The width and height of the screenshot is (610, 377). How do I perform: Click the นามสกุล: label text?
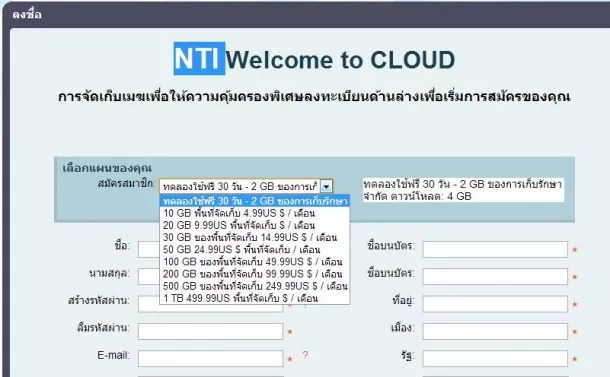109,274
